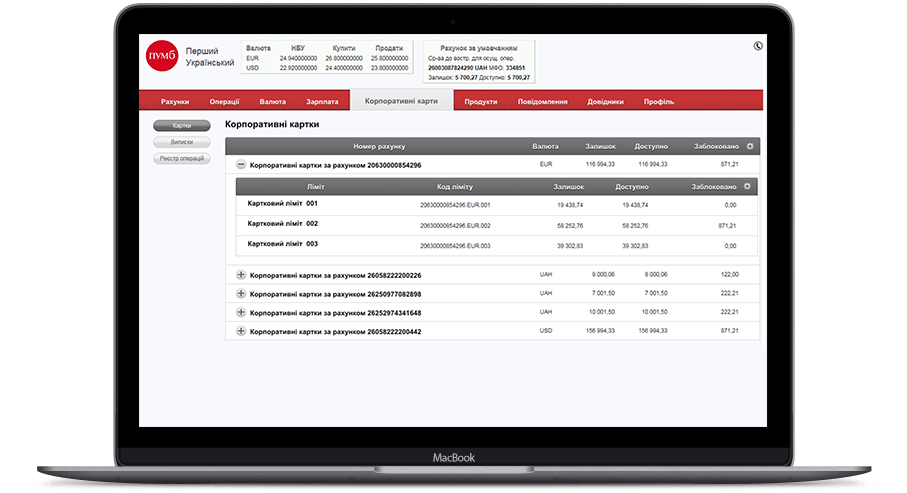Click the USD currency cell

tap(545, 330)
